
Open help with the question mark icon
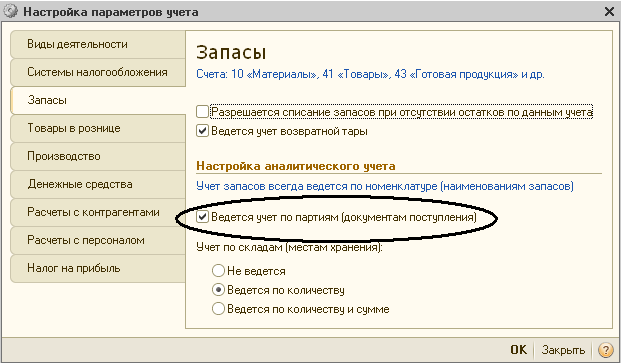click(x=606, y=350)
